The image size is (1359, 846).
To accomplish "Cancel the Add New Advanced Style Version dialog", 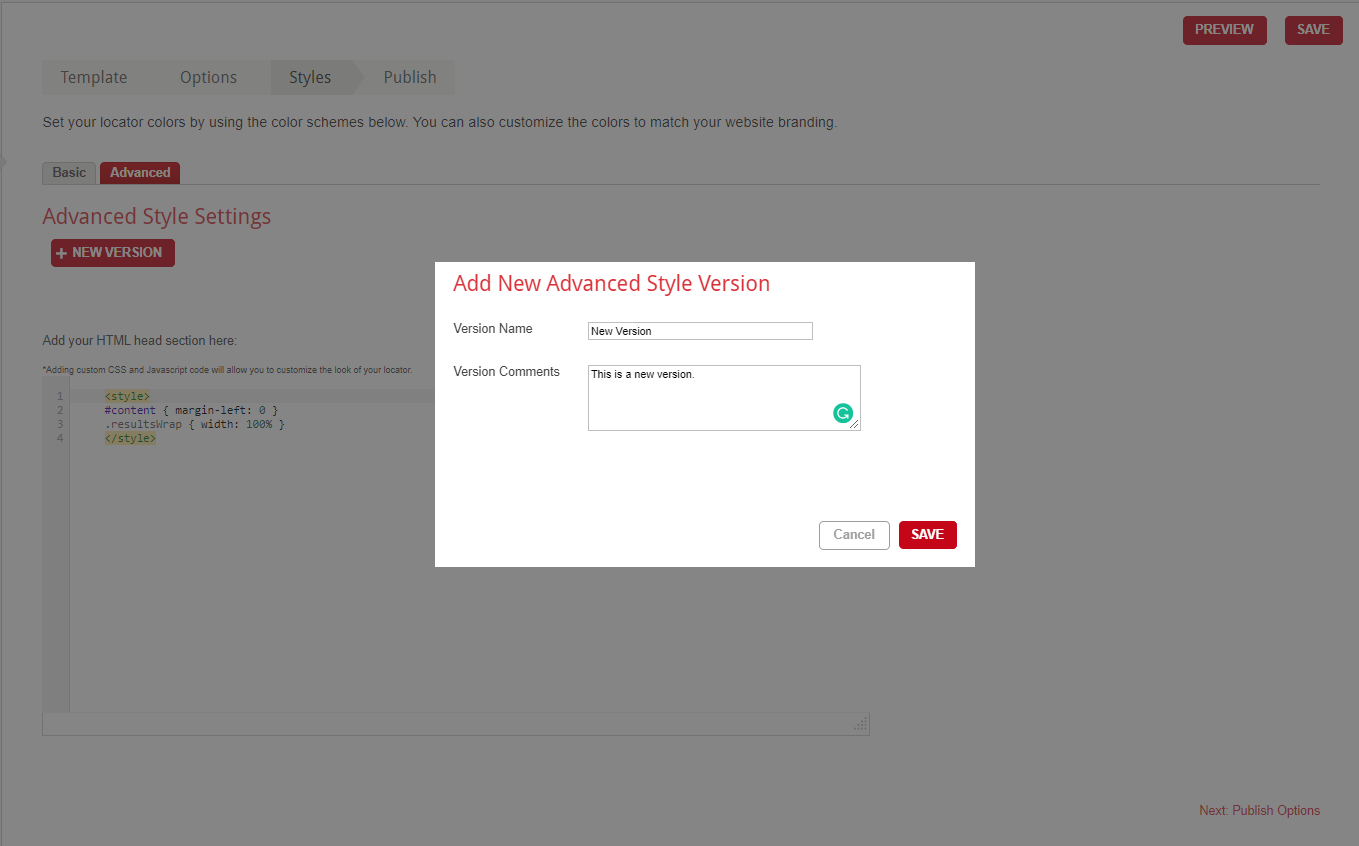I will [854, 535].
